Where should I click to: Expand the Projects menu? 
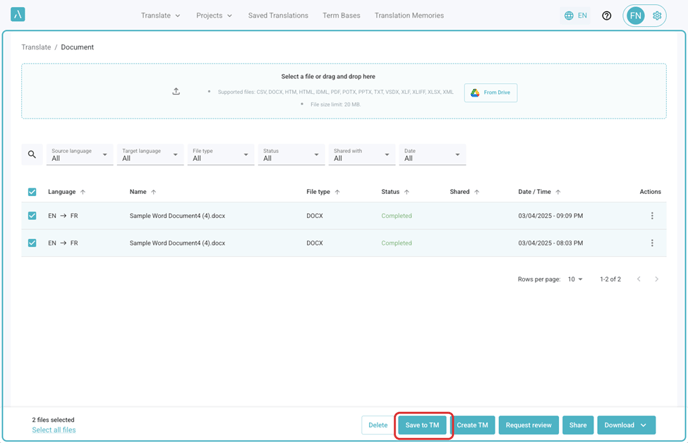214,16
